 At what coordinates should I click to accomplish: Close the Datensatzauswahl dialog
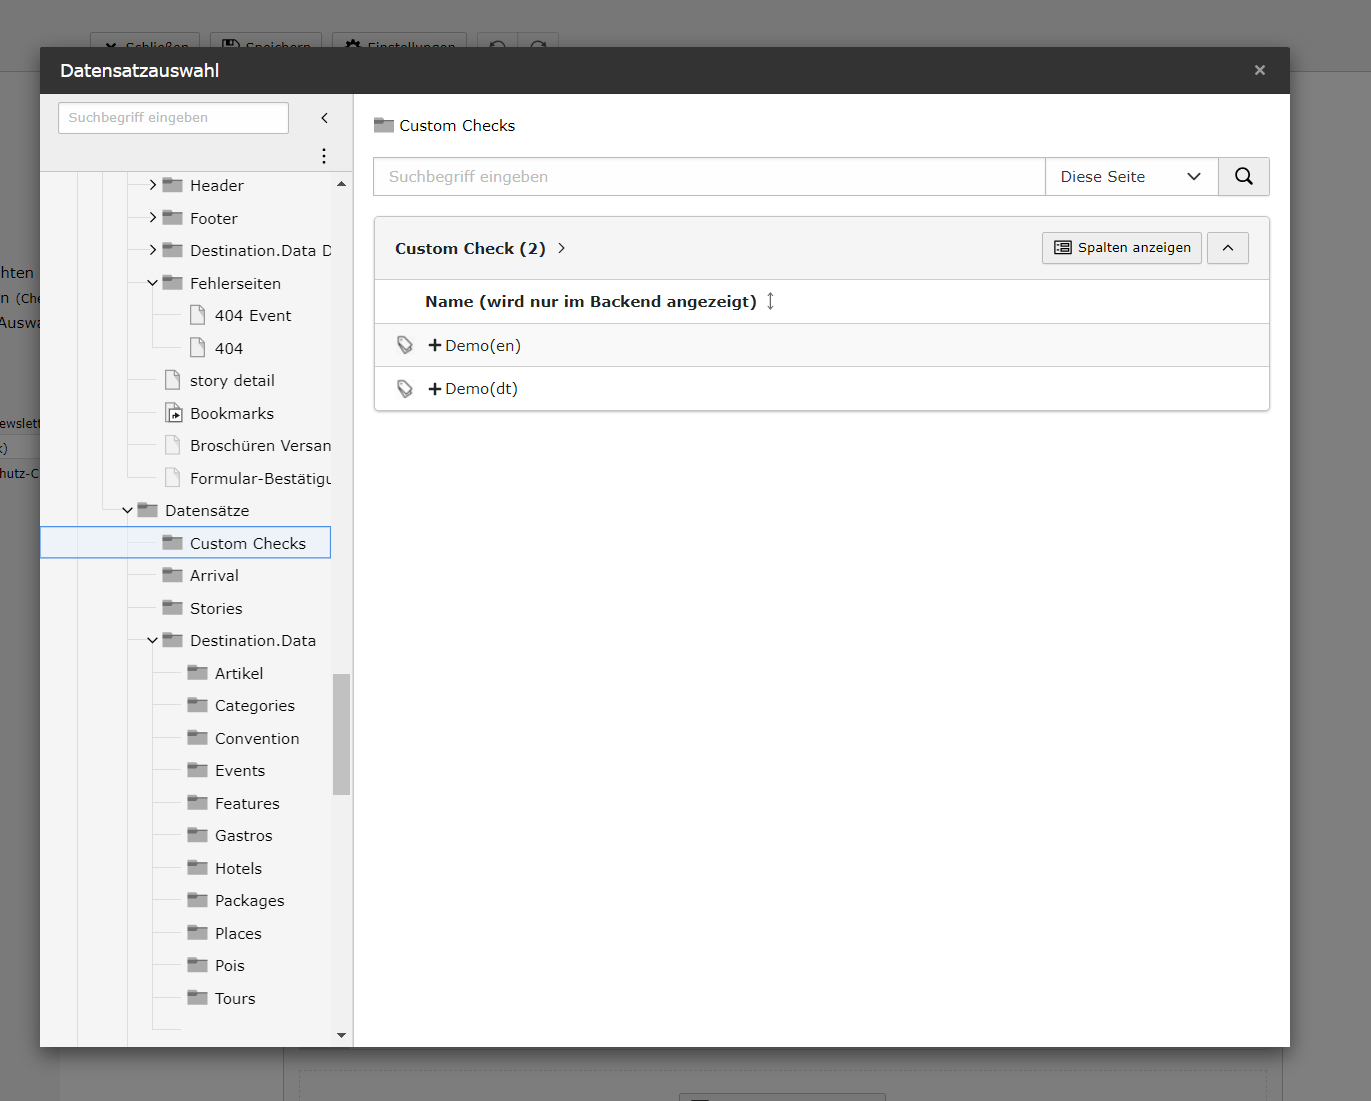pyautogui.click(x=1260, y=70)
